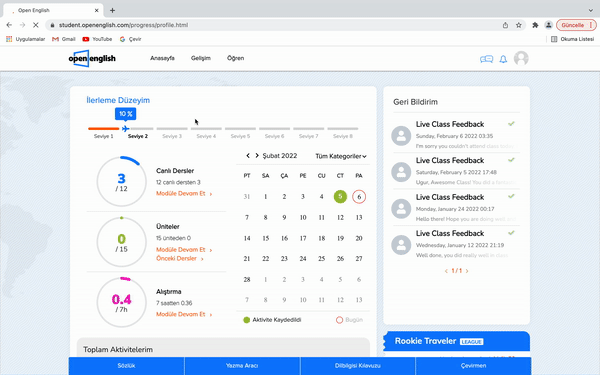Go to next calendar month

[257, 156]
